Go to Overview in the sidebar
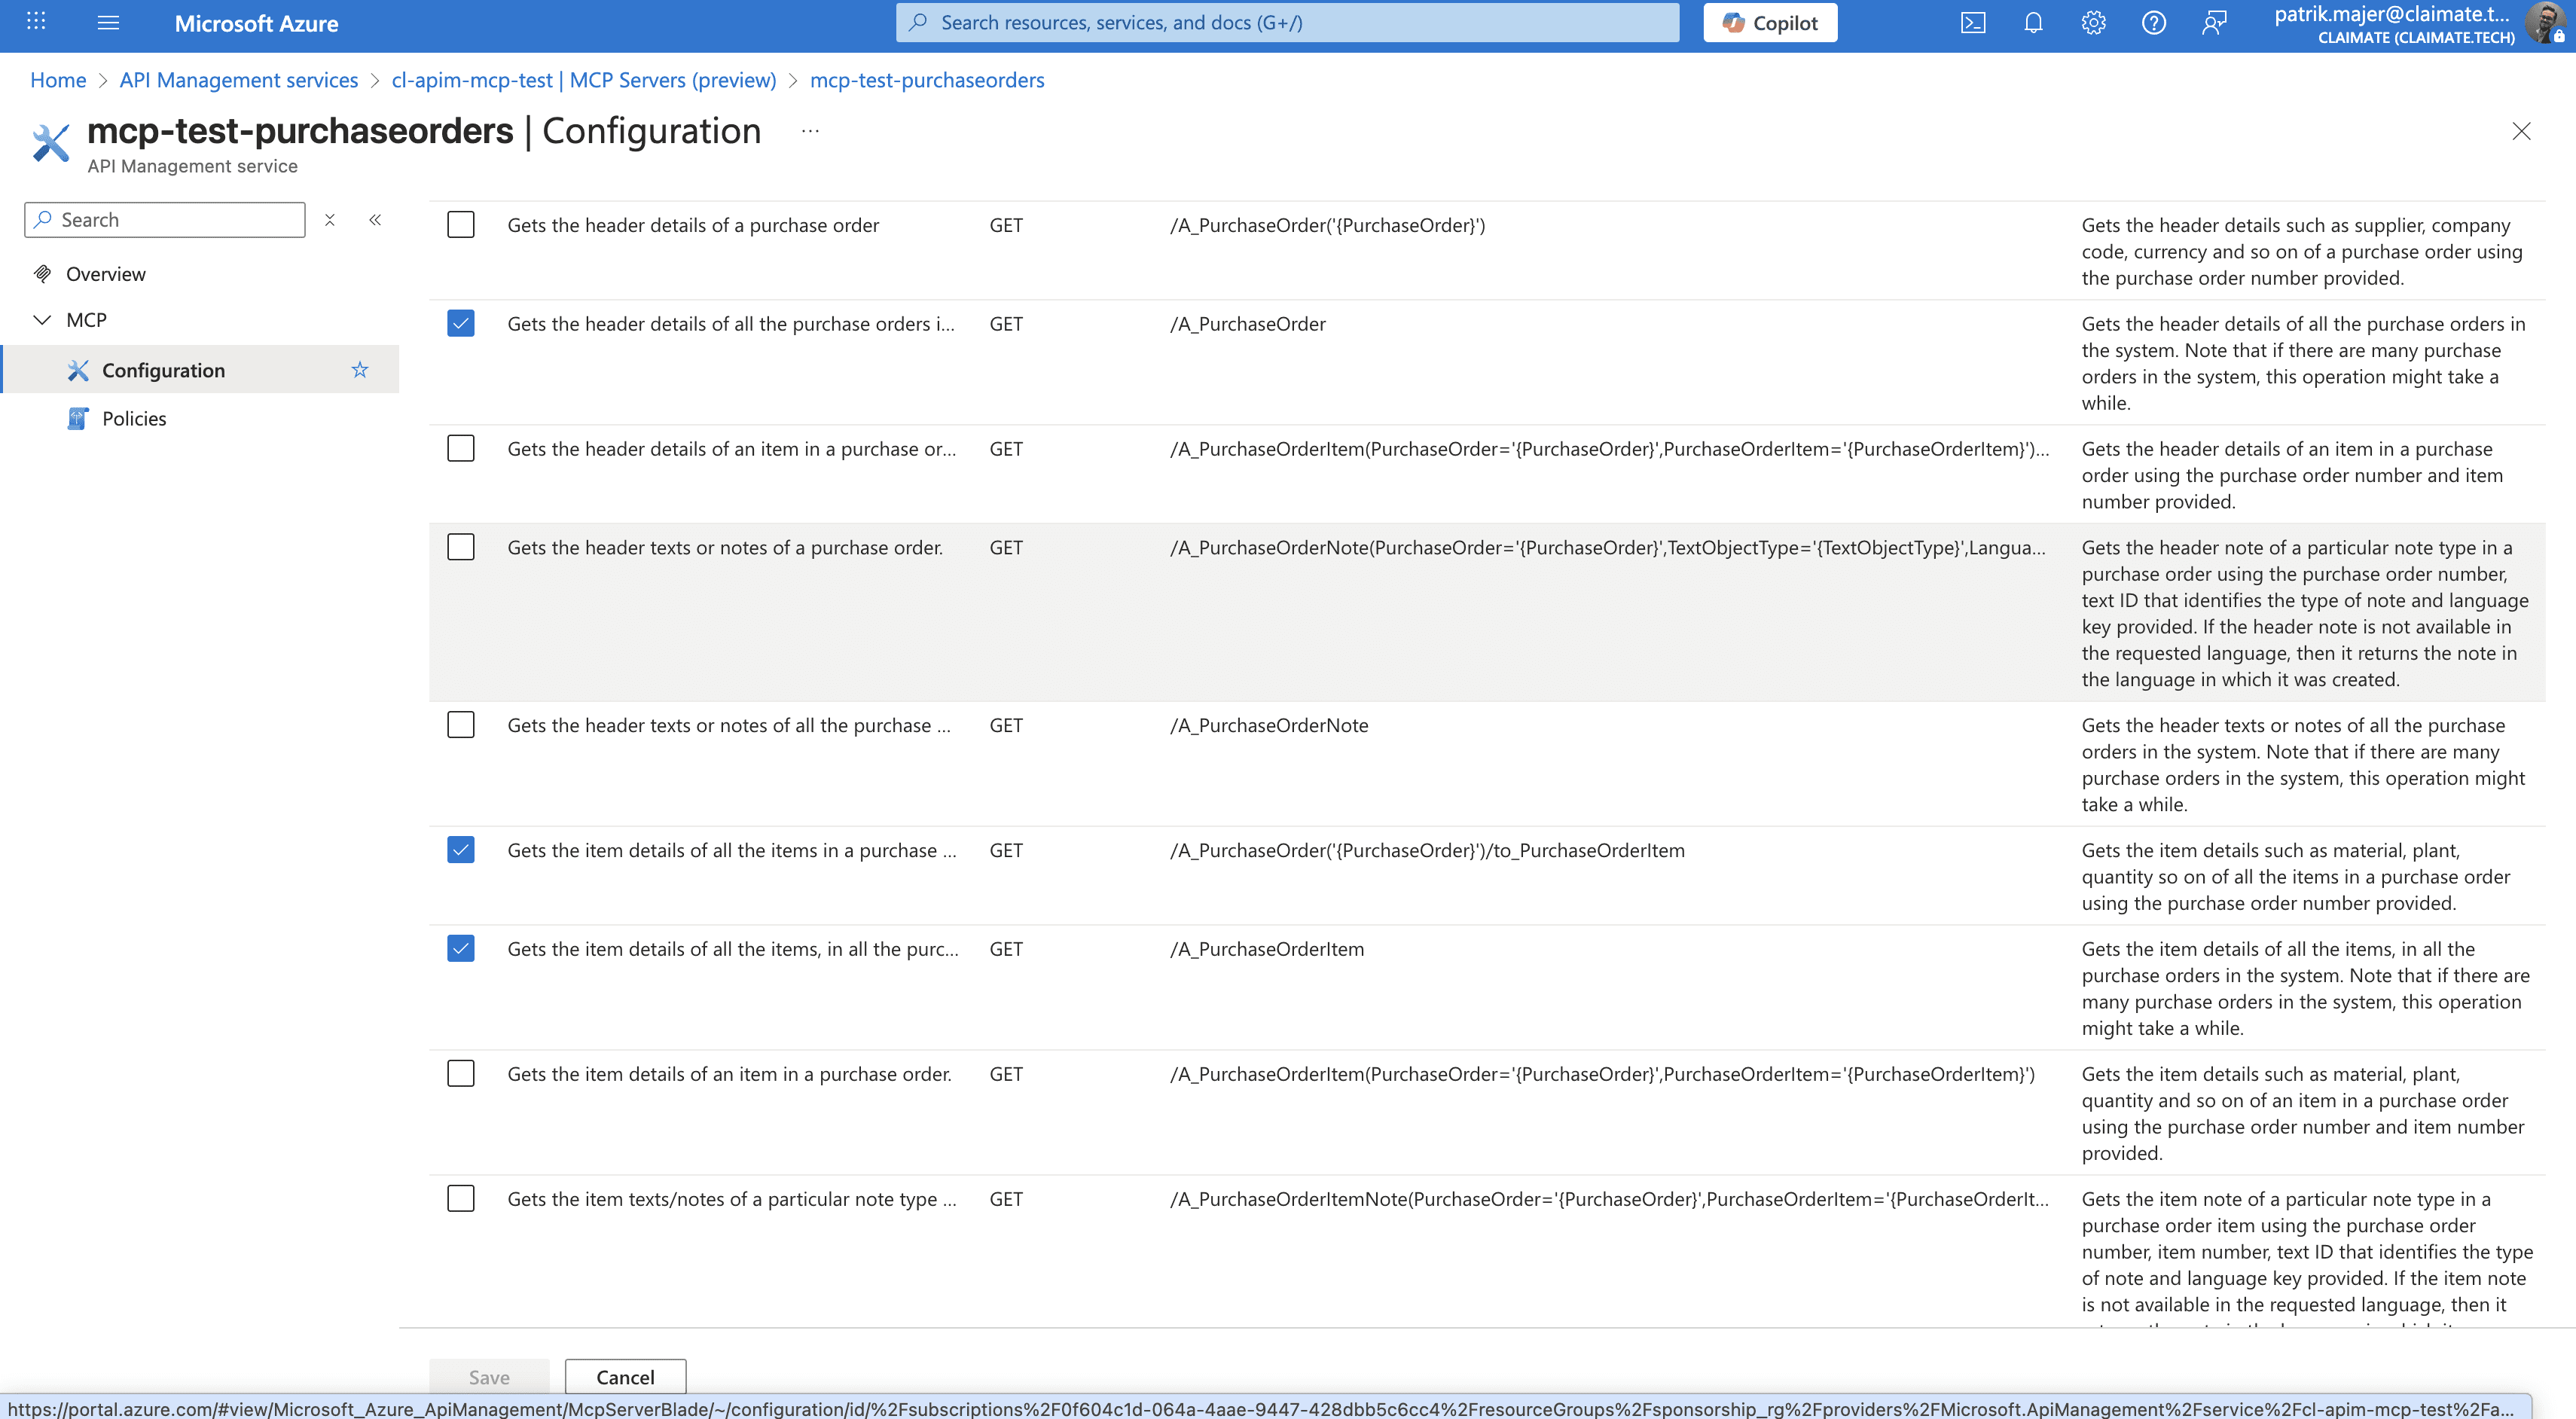2576x1419 pixels. tap(105, 274)
